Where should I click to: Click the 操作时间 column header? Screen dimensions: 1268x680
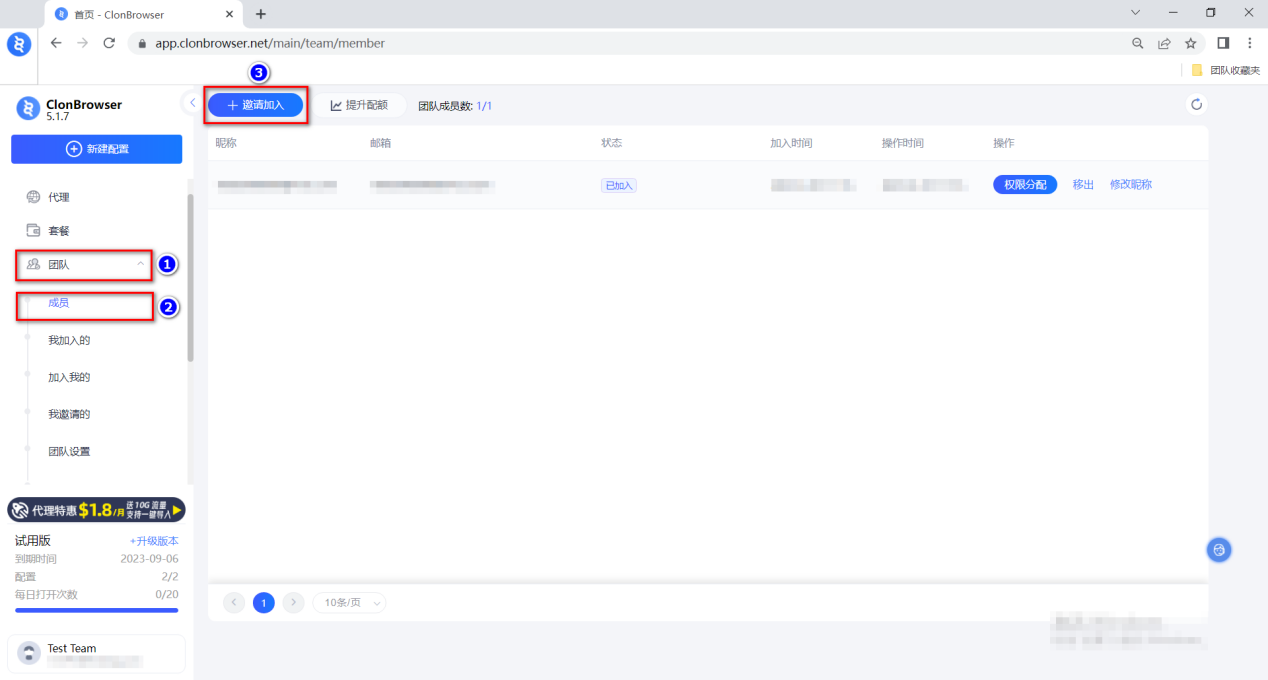point(902,143)
